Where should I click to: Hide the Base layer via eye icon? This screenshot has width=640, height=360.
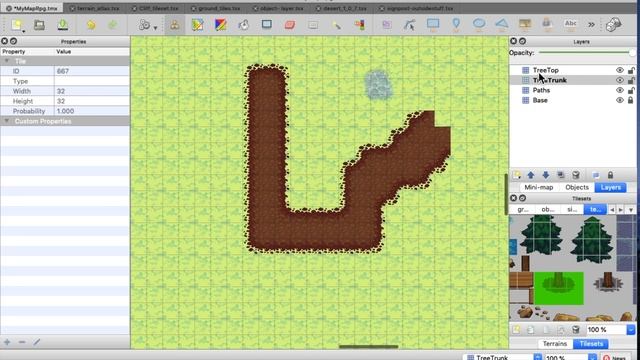[620, 100]
